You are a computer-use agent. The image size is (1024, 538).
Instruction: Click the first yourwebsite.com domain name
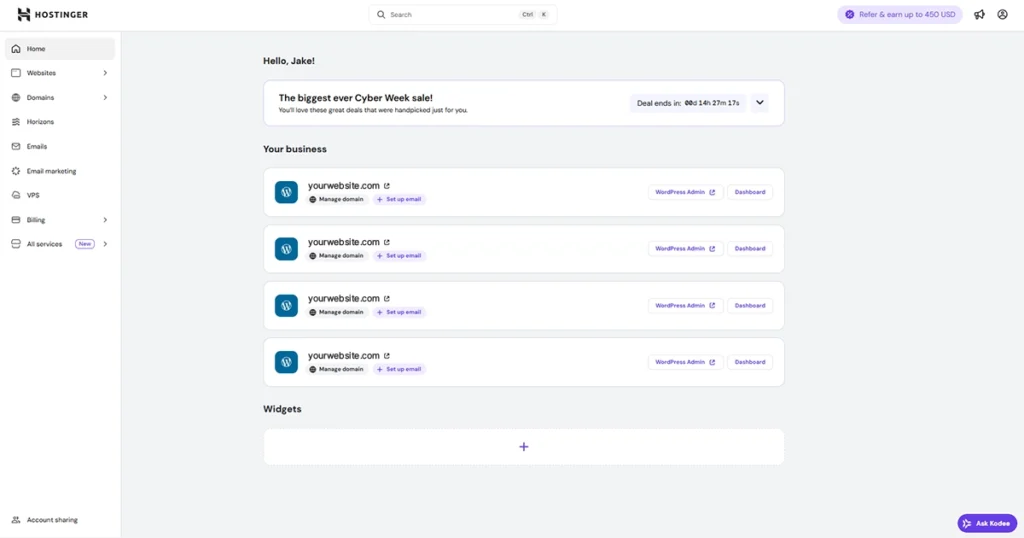pyautogui.click(x=344, y=186)
